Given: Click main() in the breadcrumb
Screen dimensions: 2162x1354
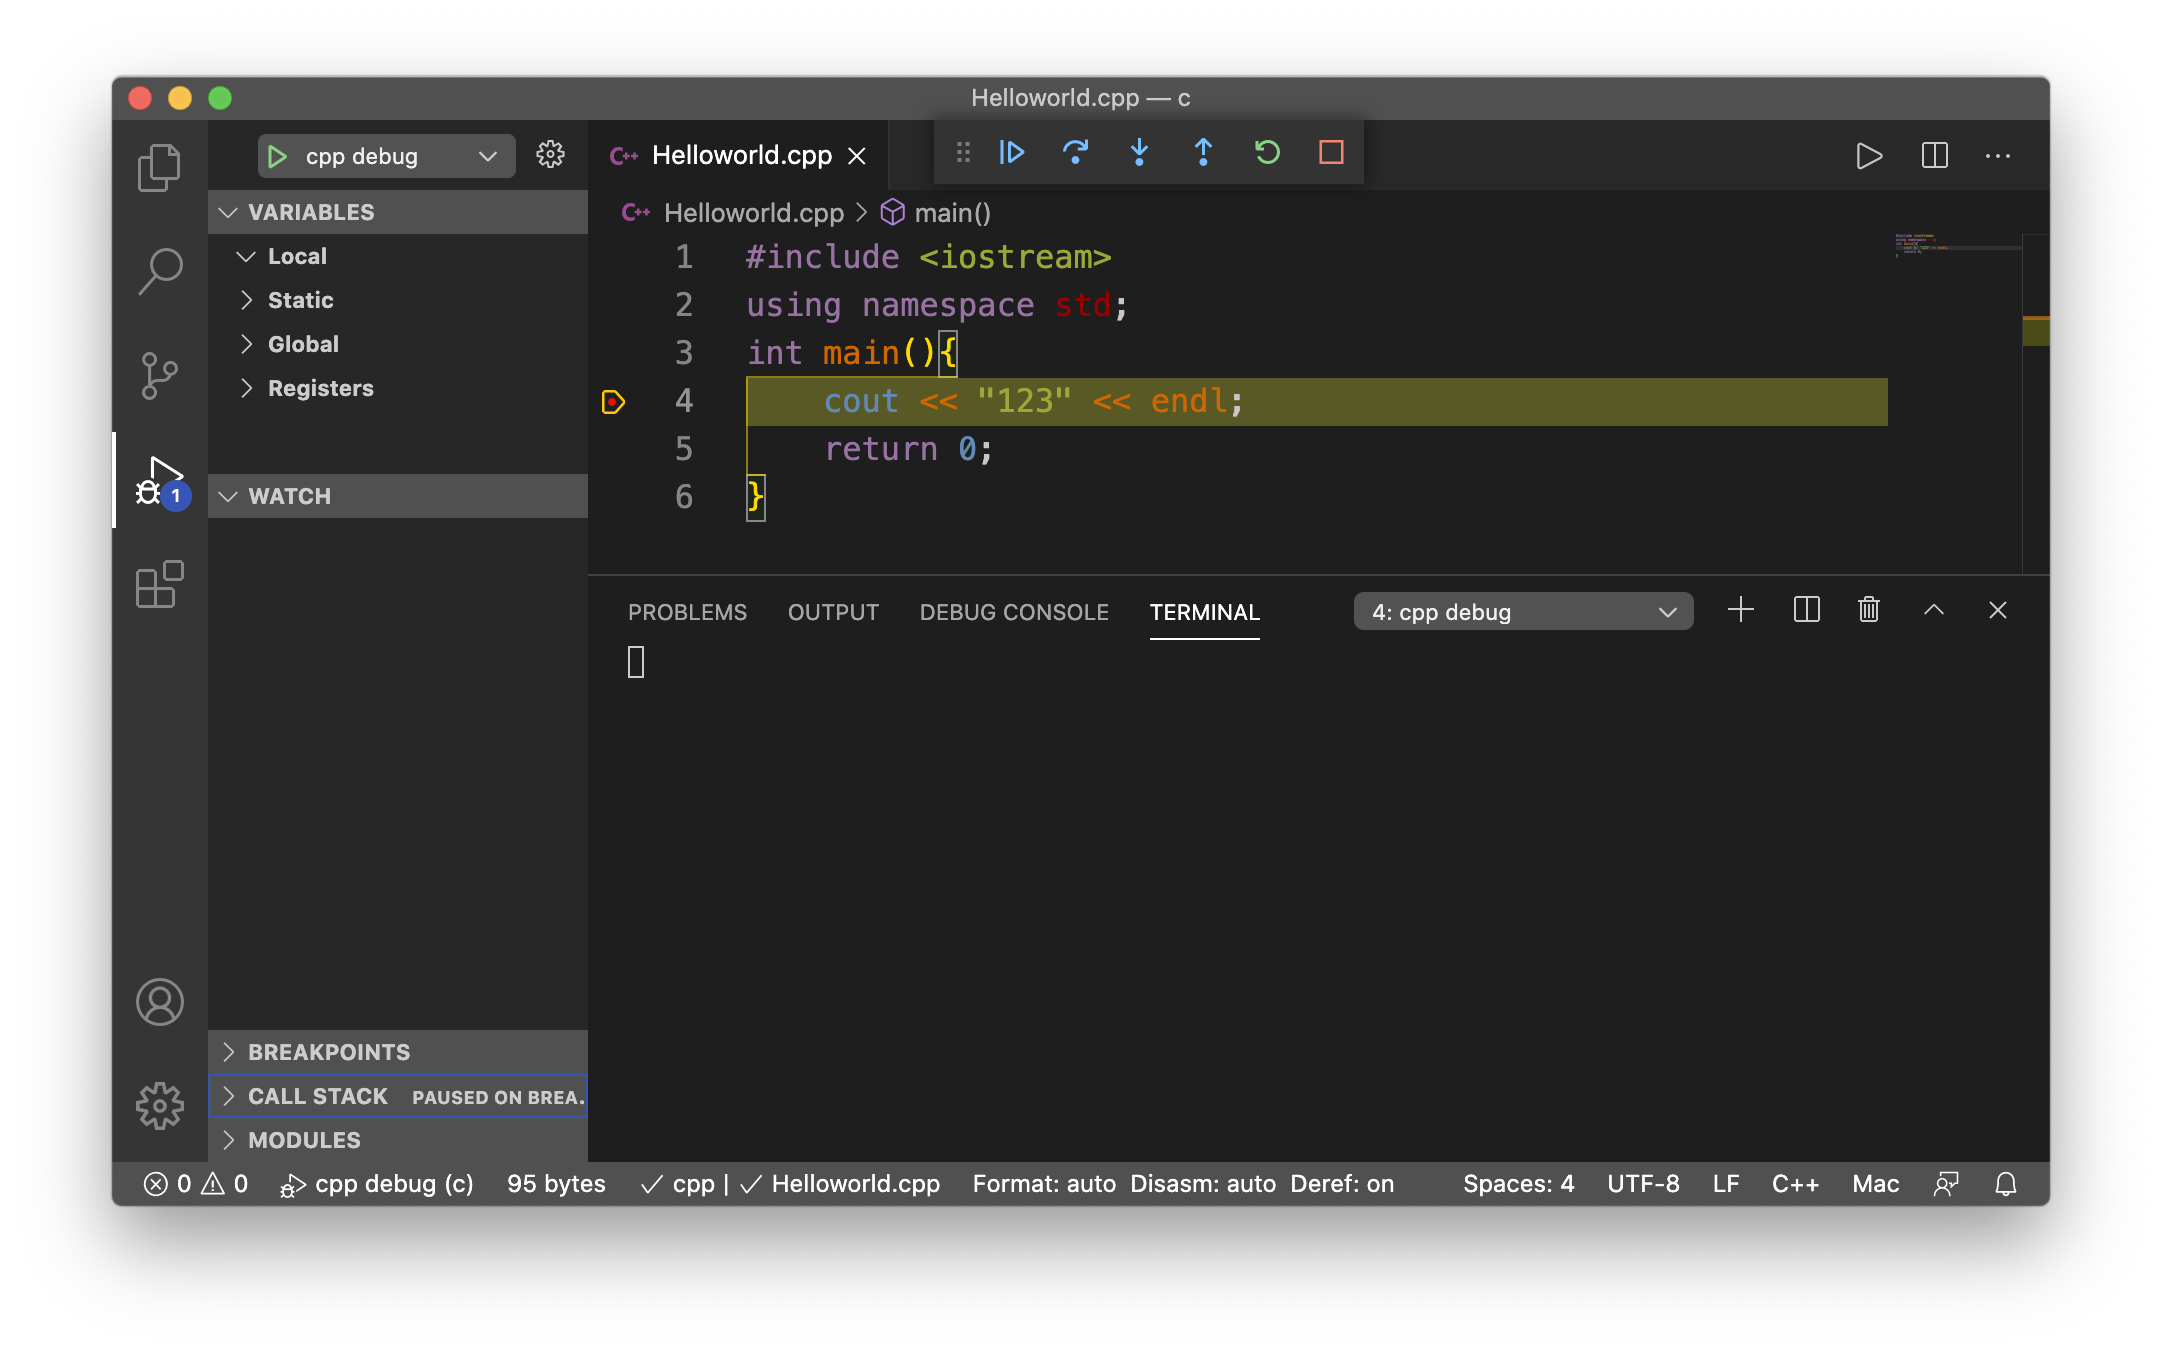Looking at the screenshot, I should [952, 213].
